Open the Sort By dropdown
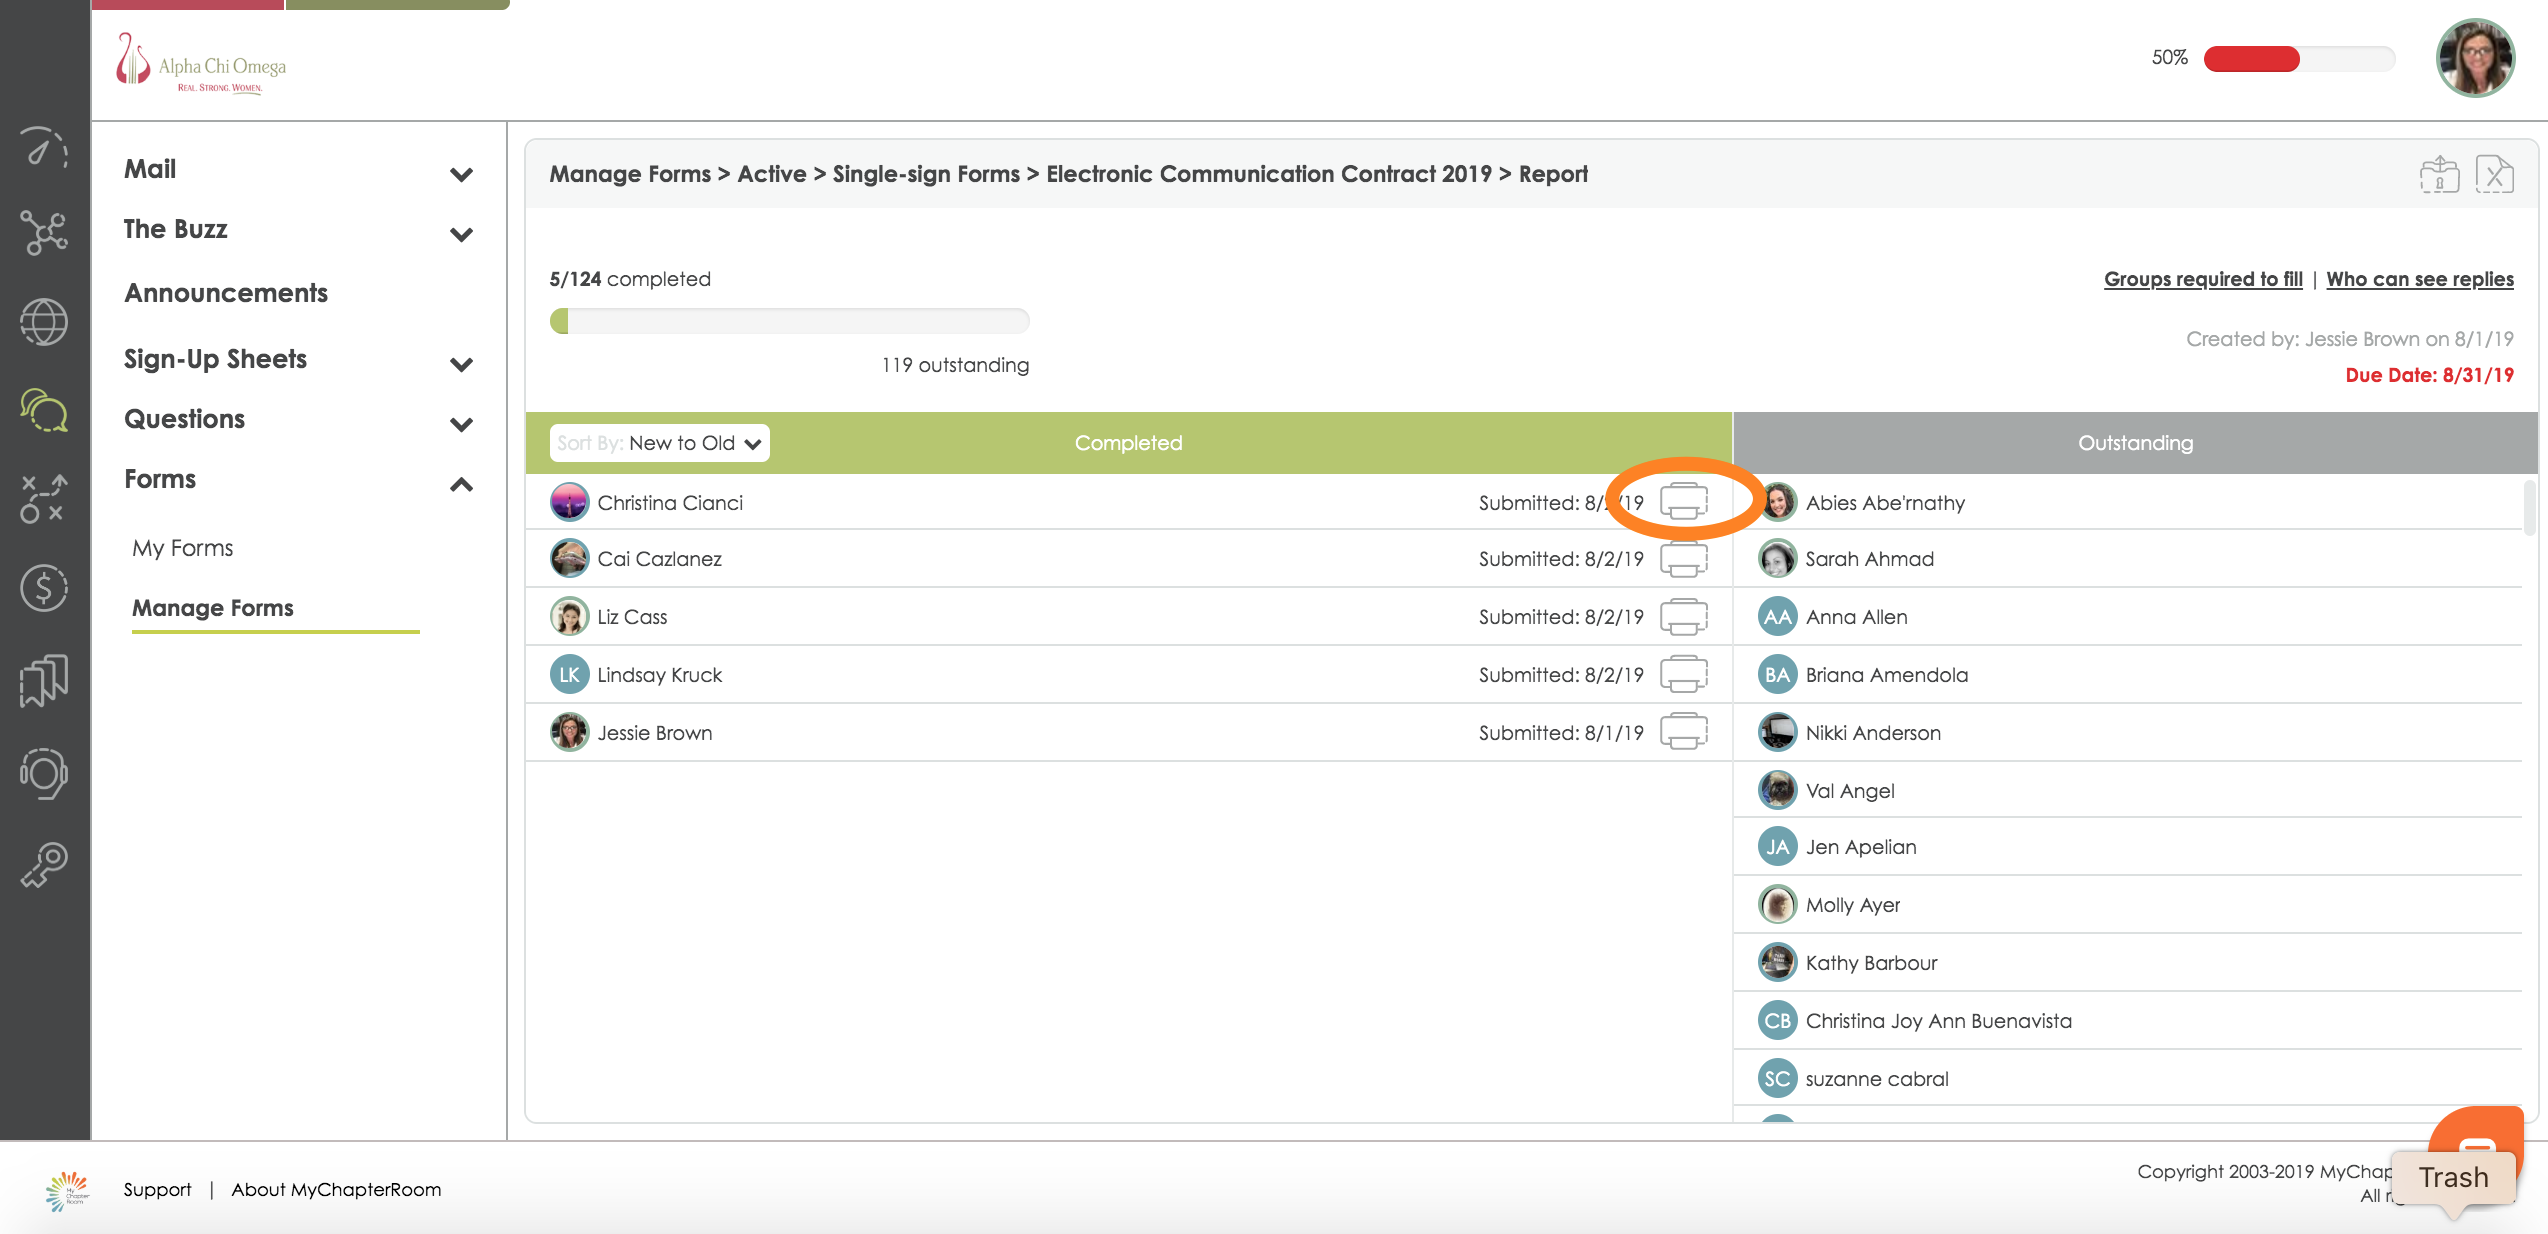Screen dimensions: 2548x1234 [660, 443]
